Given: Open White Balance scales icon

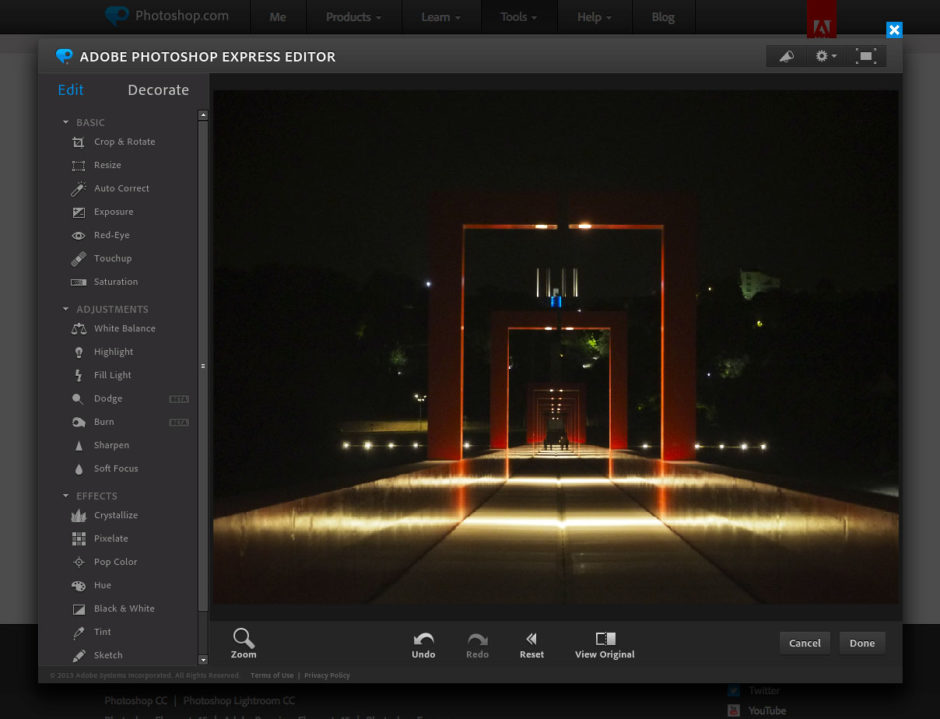Looking at the screenshot, I should tap(79, 329).
